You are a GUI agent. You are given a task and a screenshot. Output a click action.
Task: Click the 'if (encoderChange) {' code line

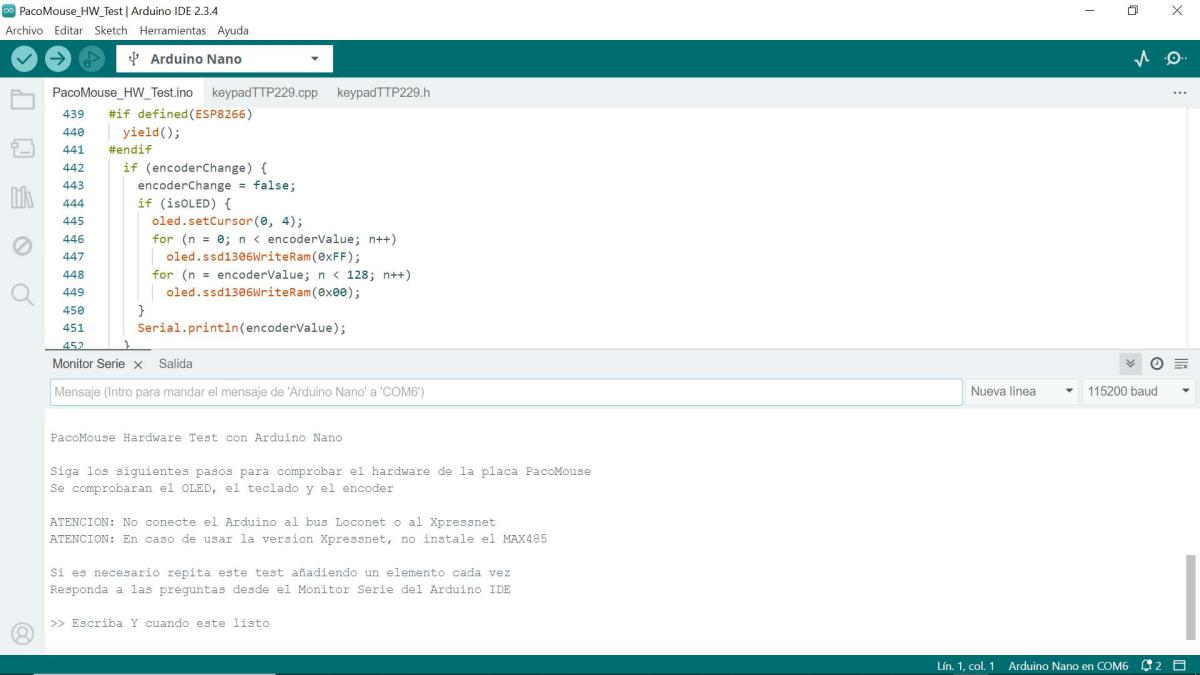195,168
